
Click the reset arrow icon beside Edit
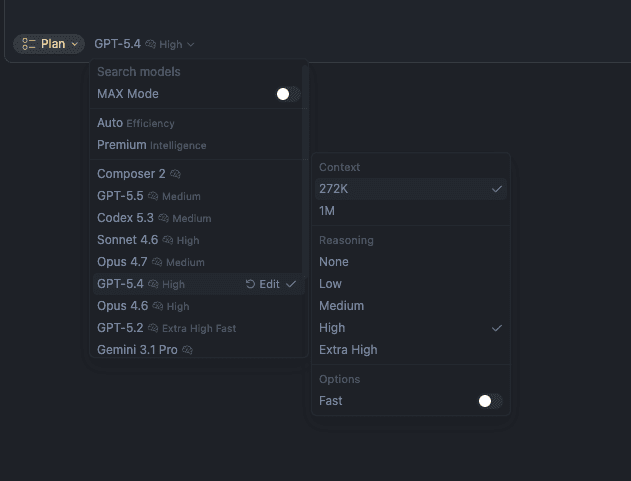coord(250,284)
